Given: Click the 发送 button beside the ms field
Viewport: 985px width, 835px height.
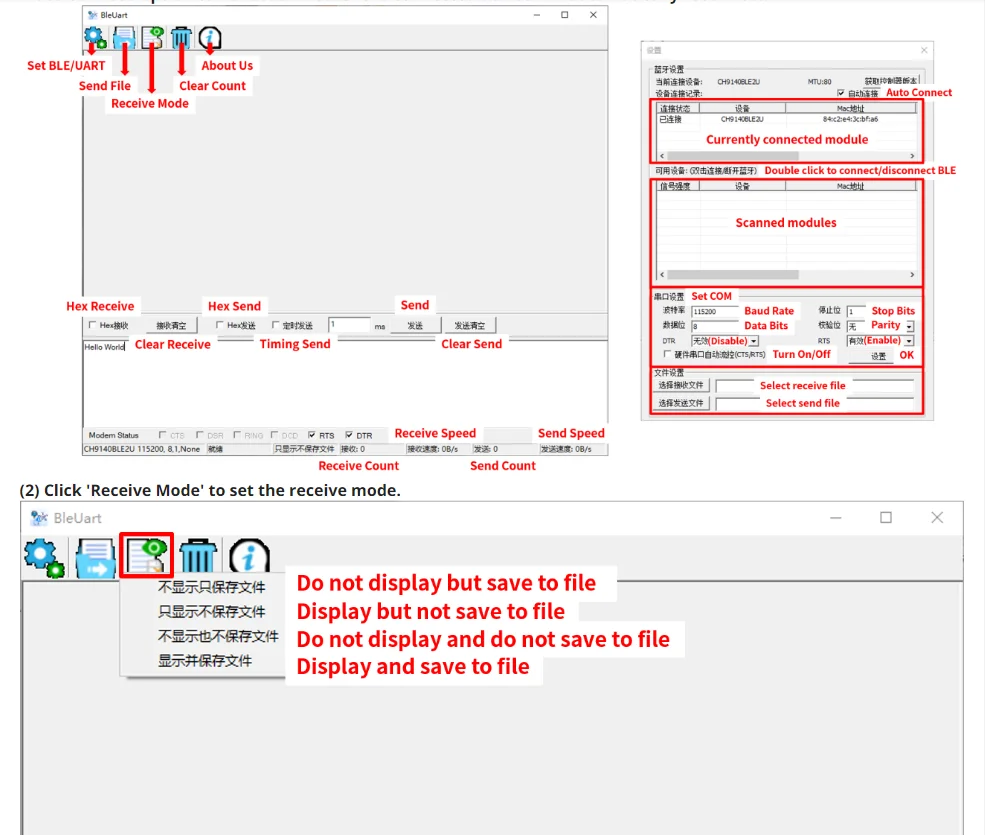Looking at the screenshot, I should [415, 325].
